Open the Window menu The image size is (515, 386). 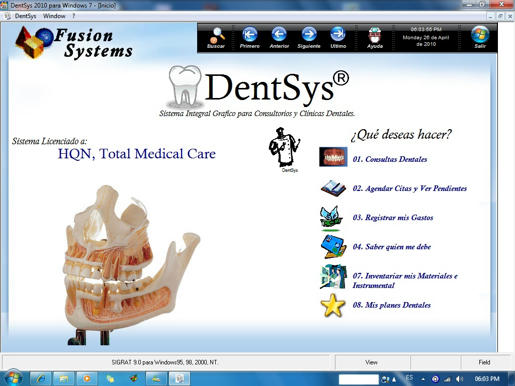[54, 16]
